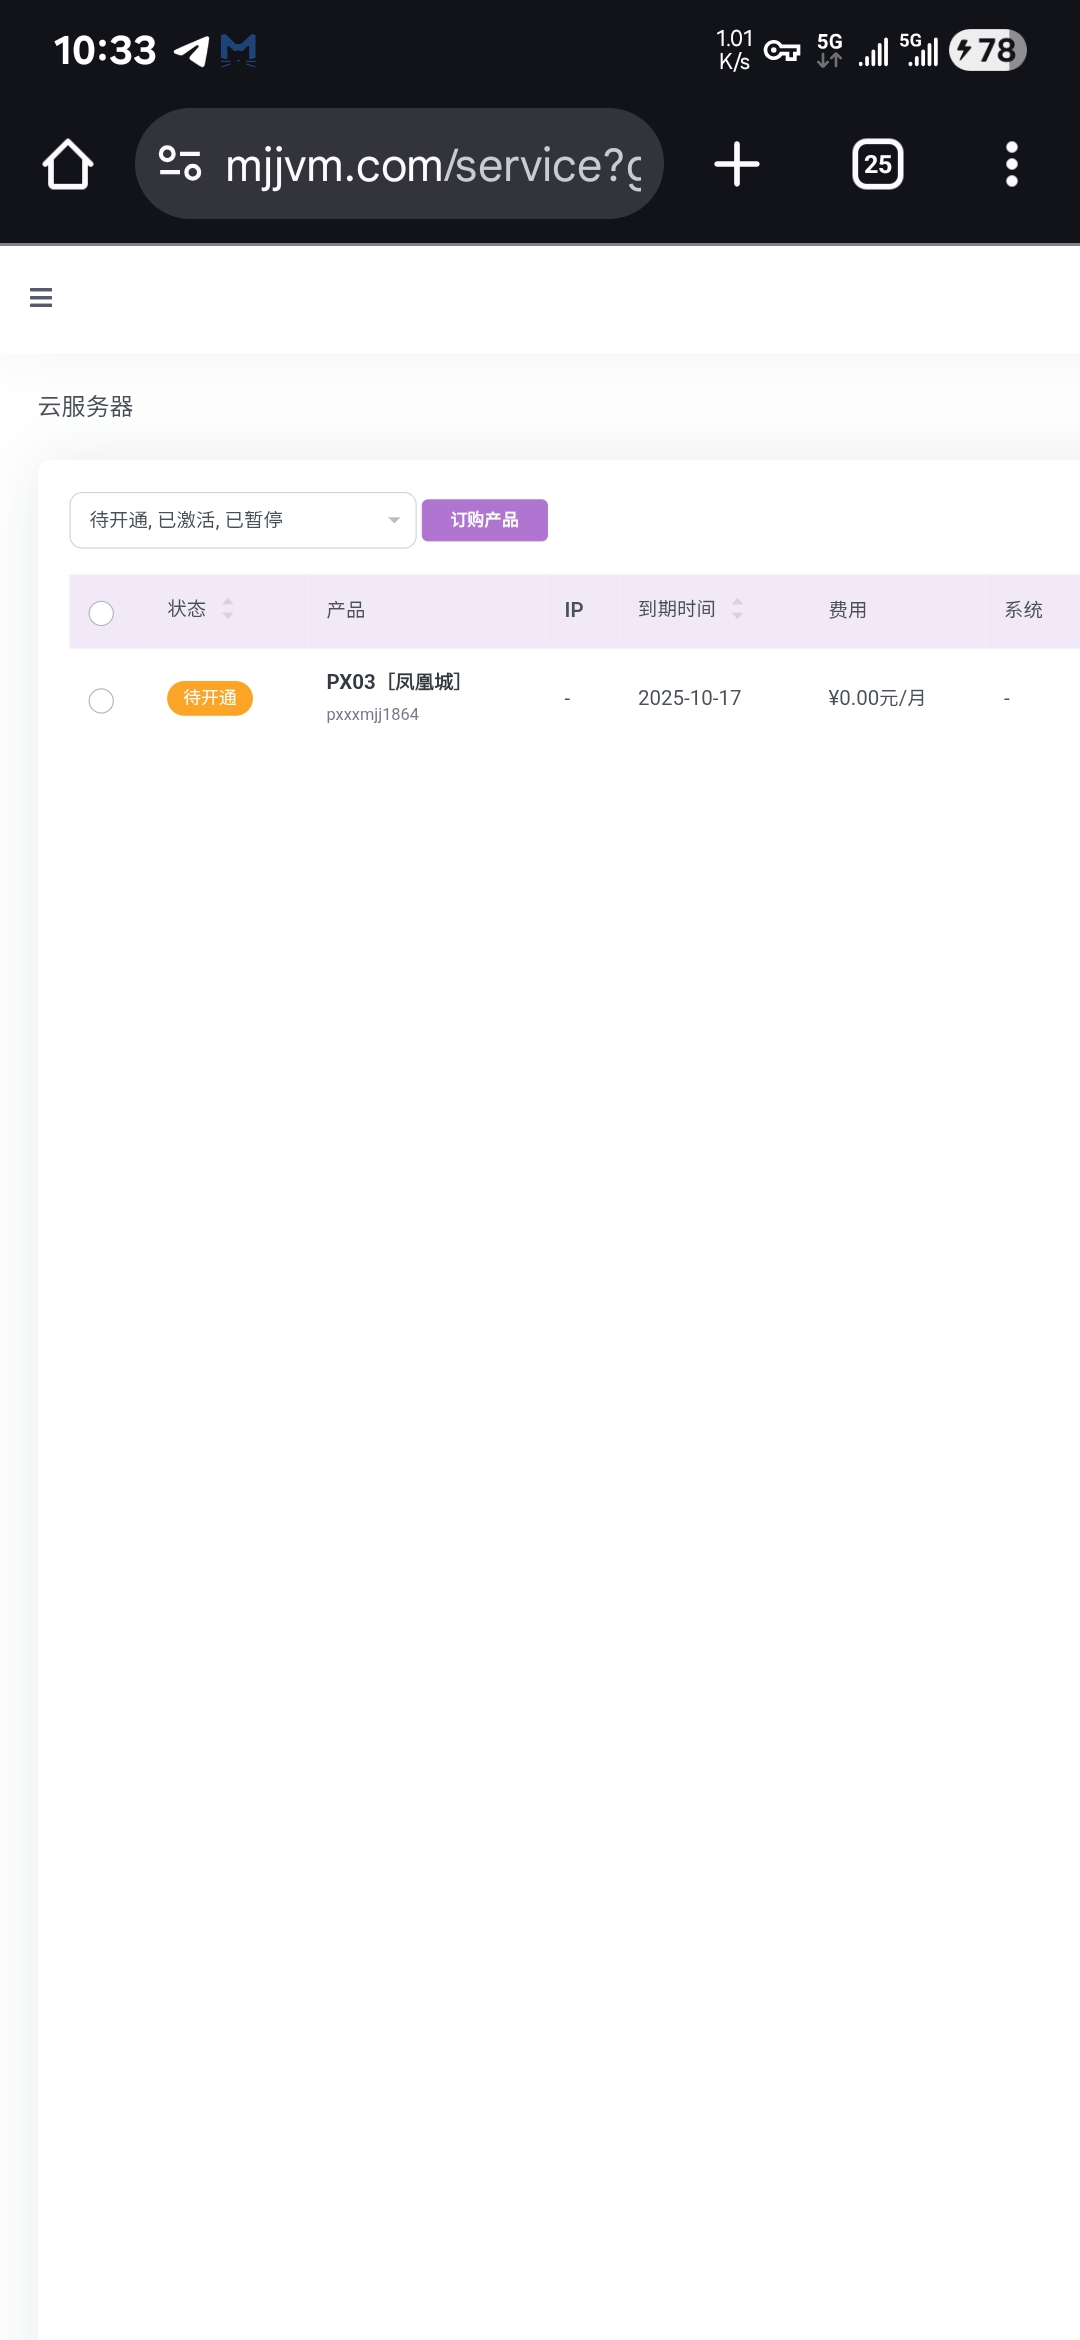Open the PX03 [凤凰城] product link
The width and height of the screenshot is (1080, 2340).
click(x=393, y=682)
